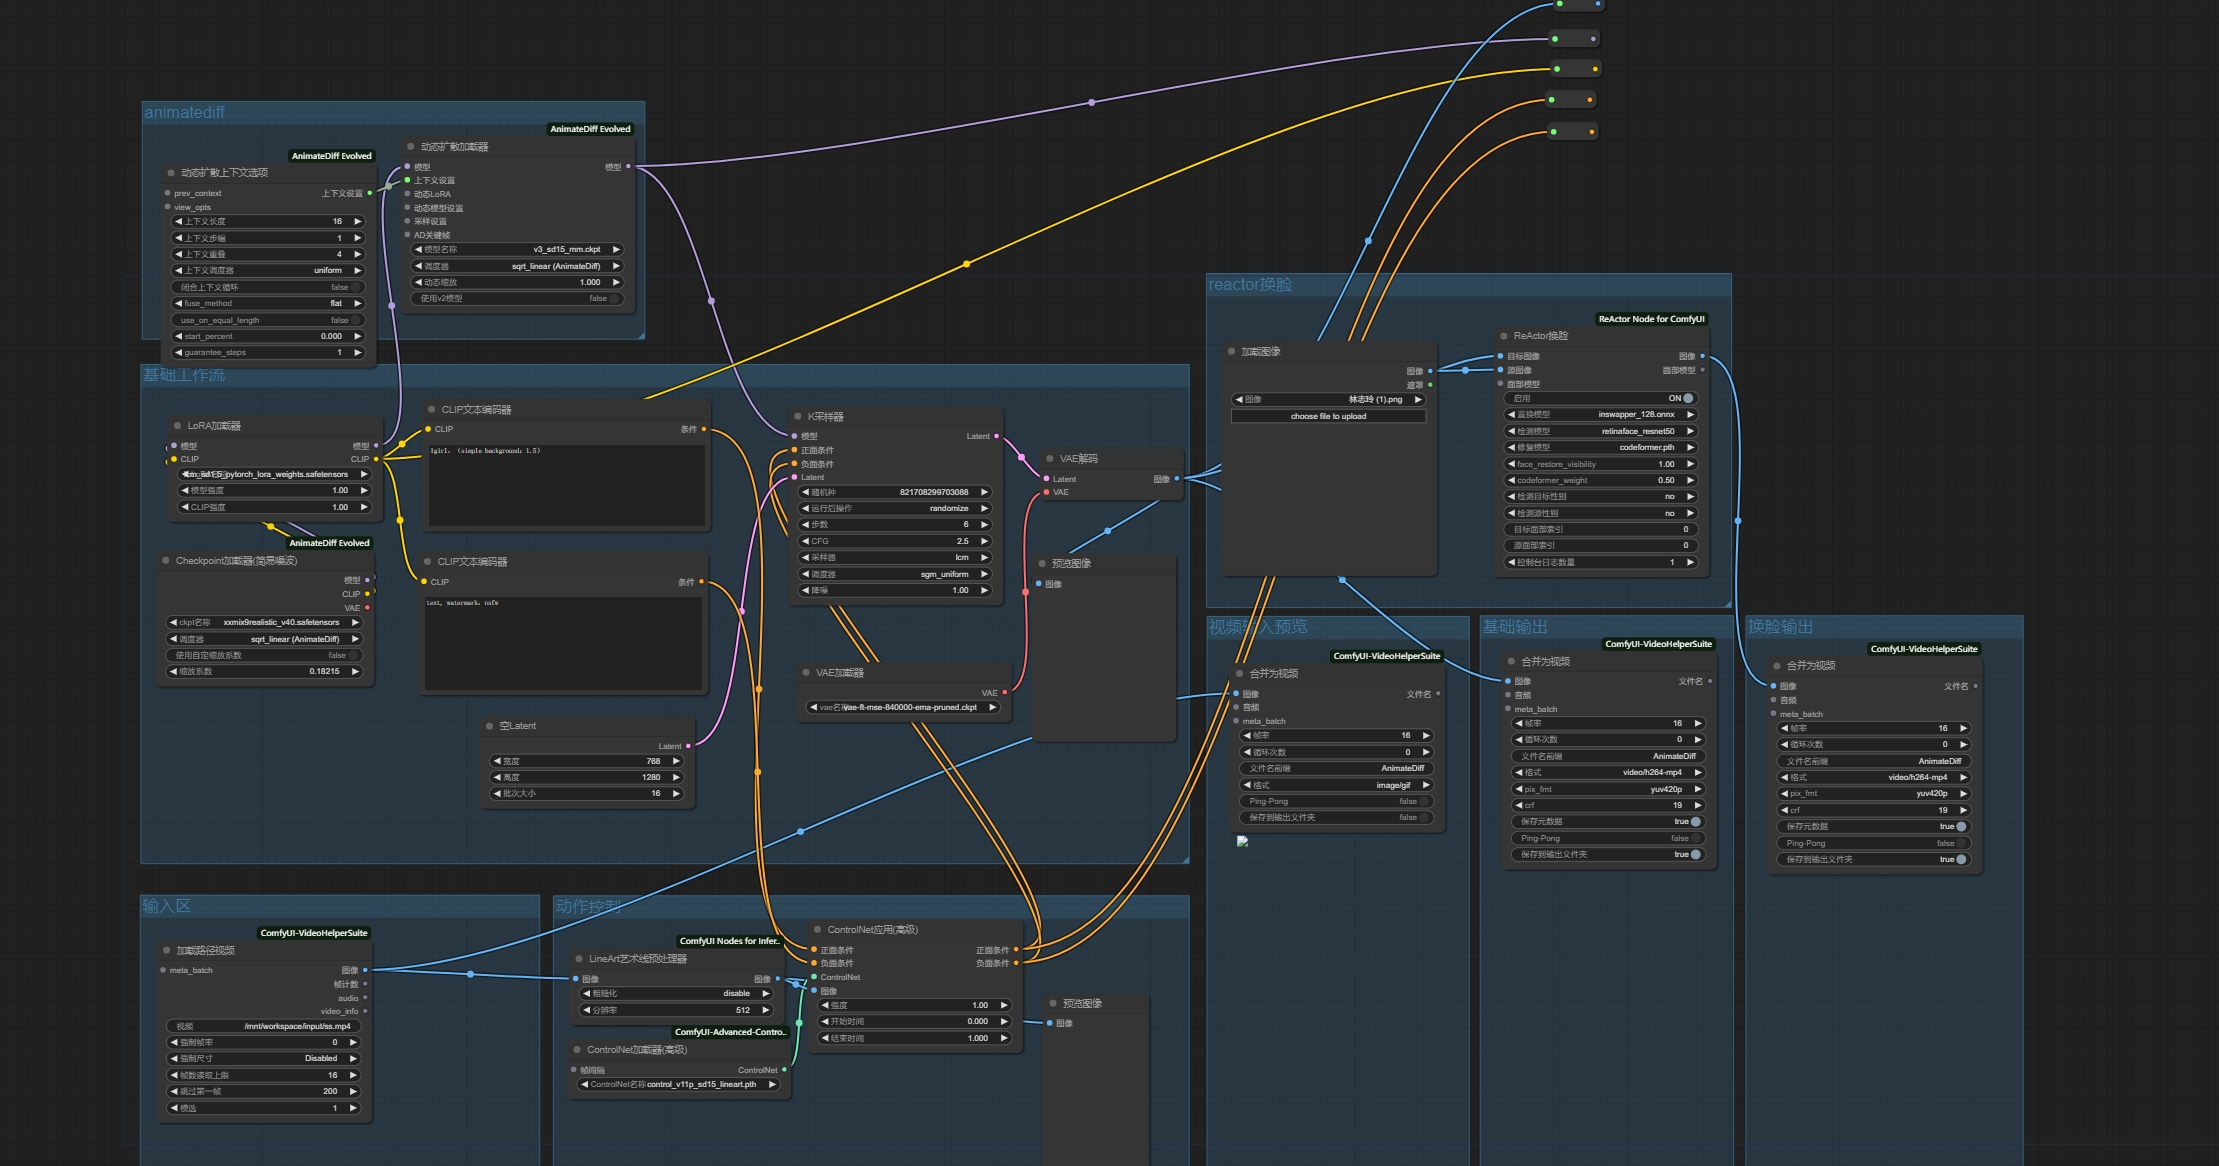This screenshot has width=2219, height=1166.
Task: Open ControlNet名称 control_v11p_sd15_lineart dropdown
Action: point(678,1085)
